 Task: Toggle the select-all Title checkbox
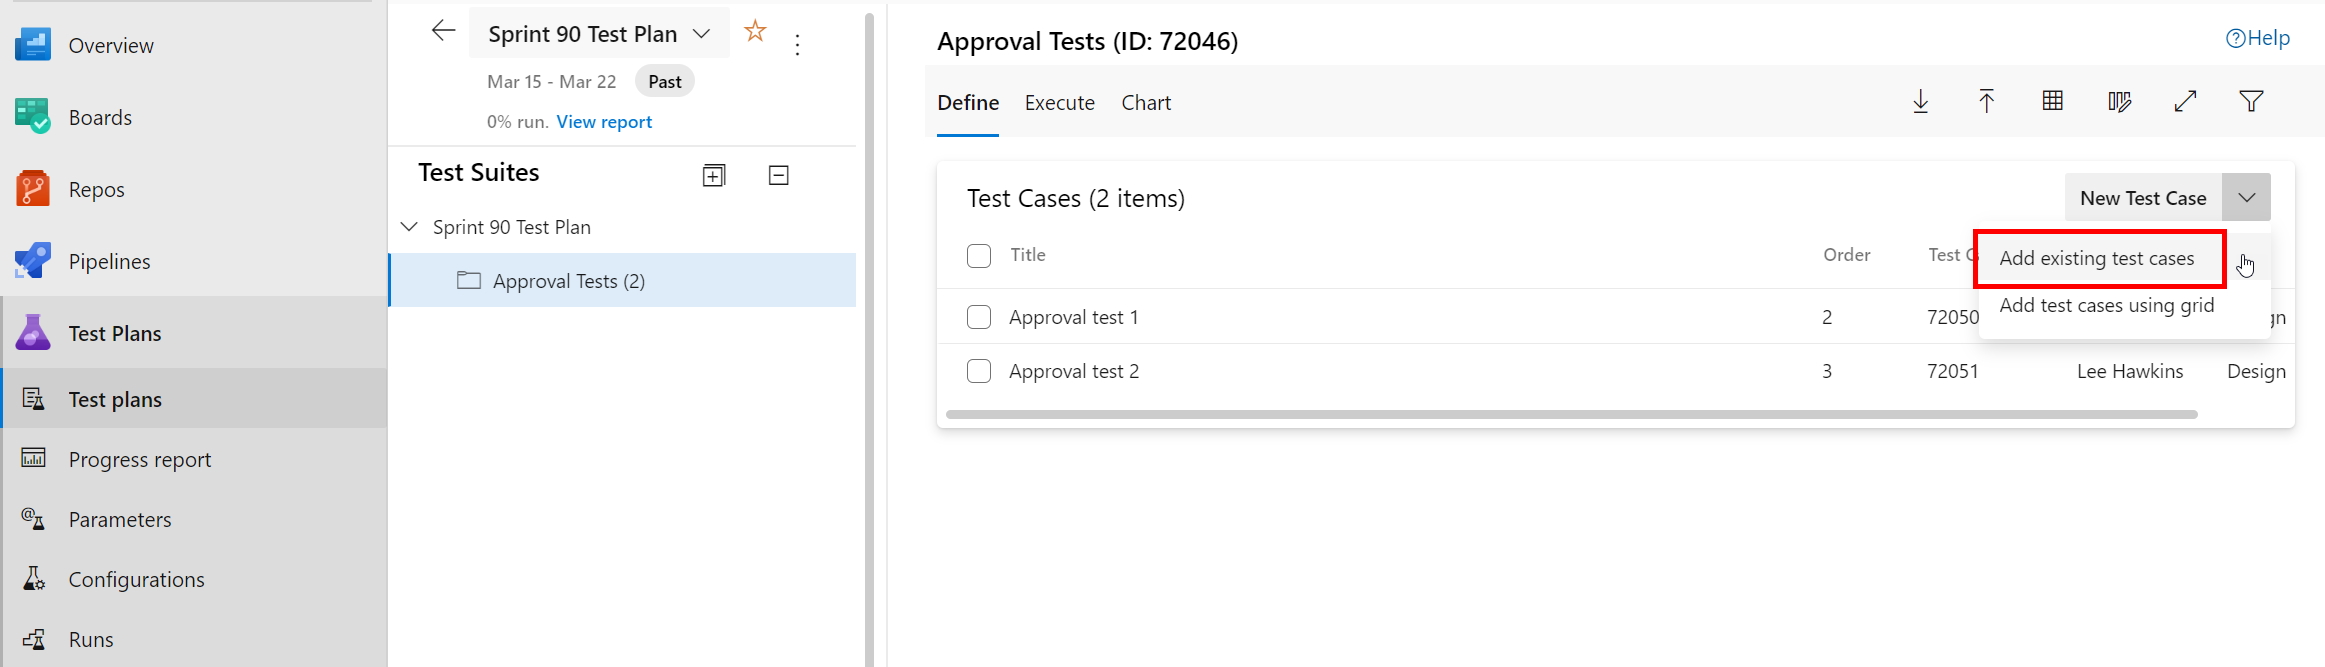tap(979, 256)
